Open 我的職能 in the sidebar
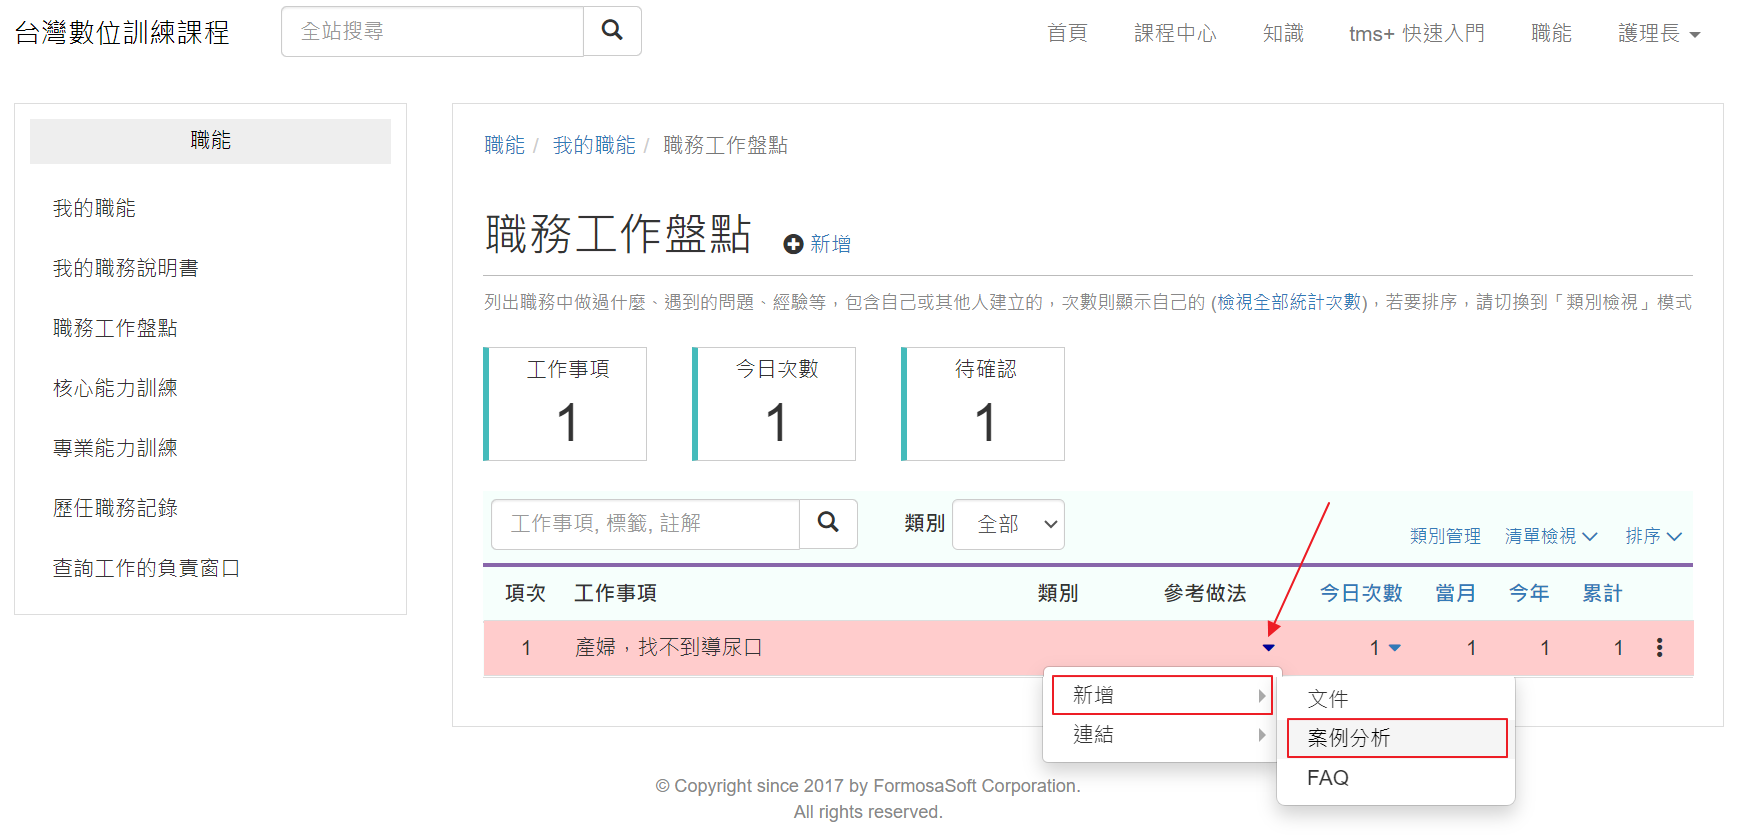Viewport: 1743px width, 839px height. coord(94,208)
